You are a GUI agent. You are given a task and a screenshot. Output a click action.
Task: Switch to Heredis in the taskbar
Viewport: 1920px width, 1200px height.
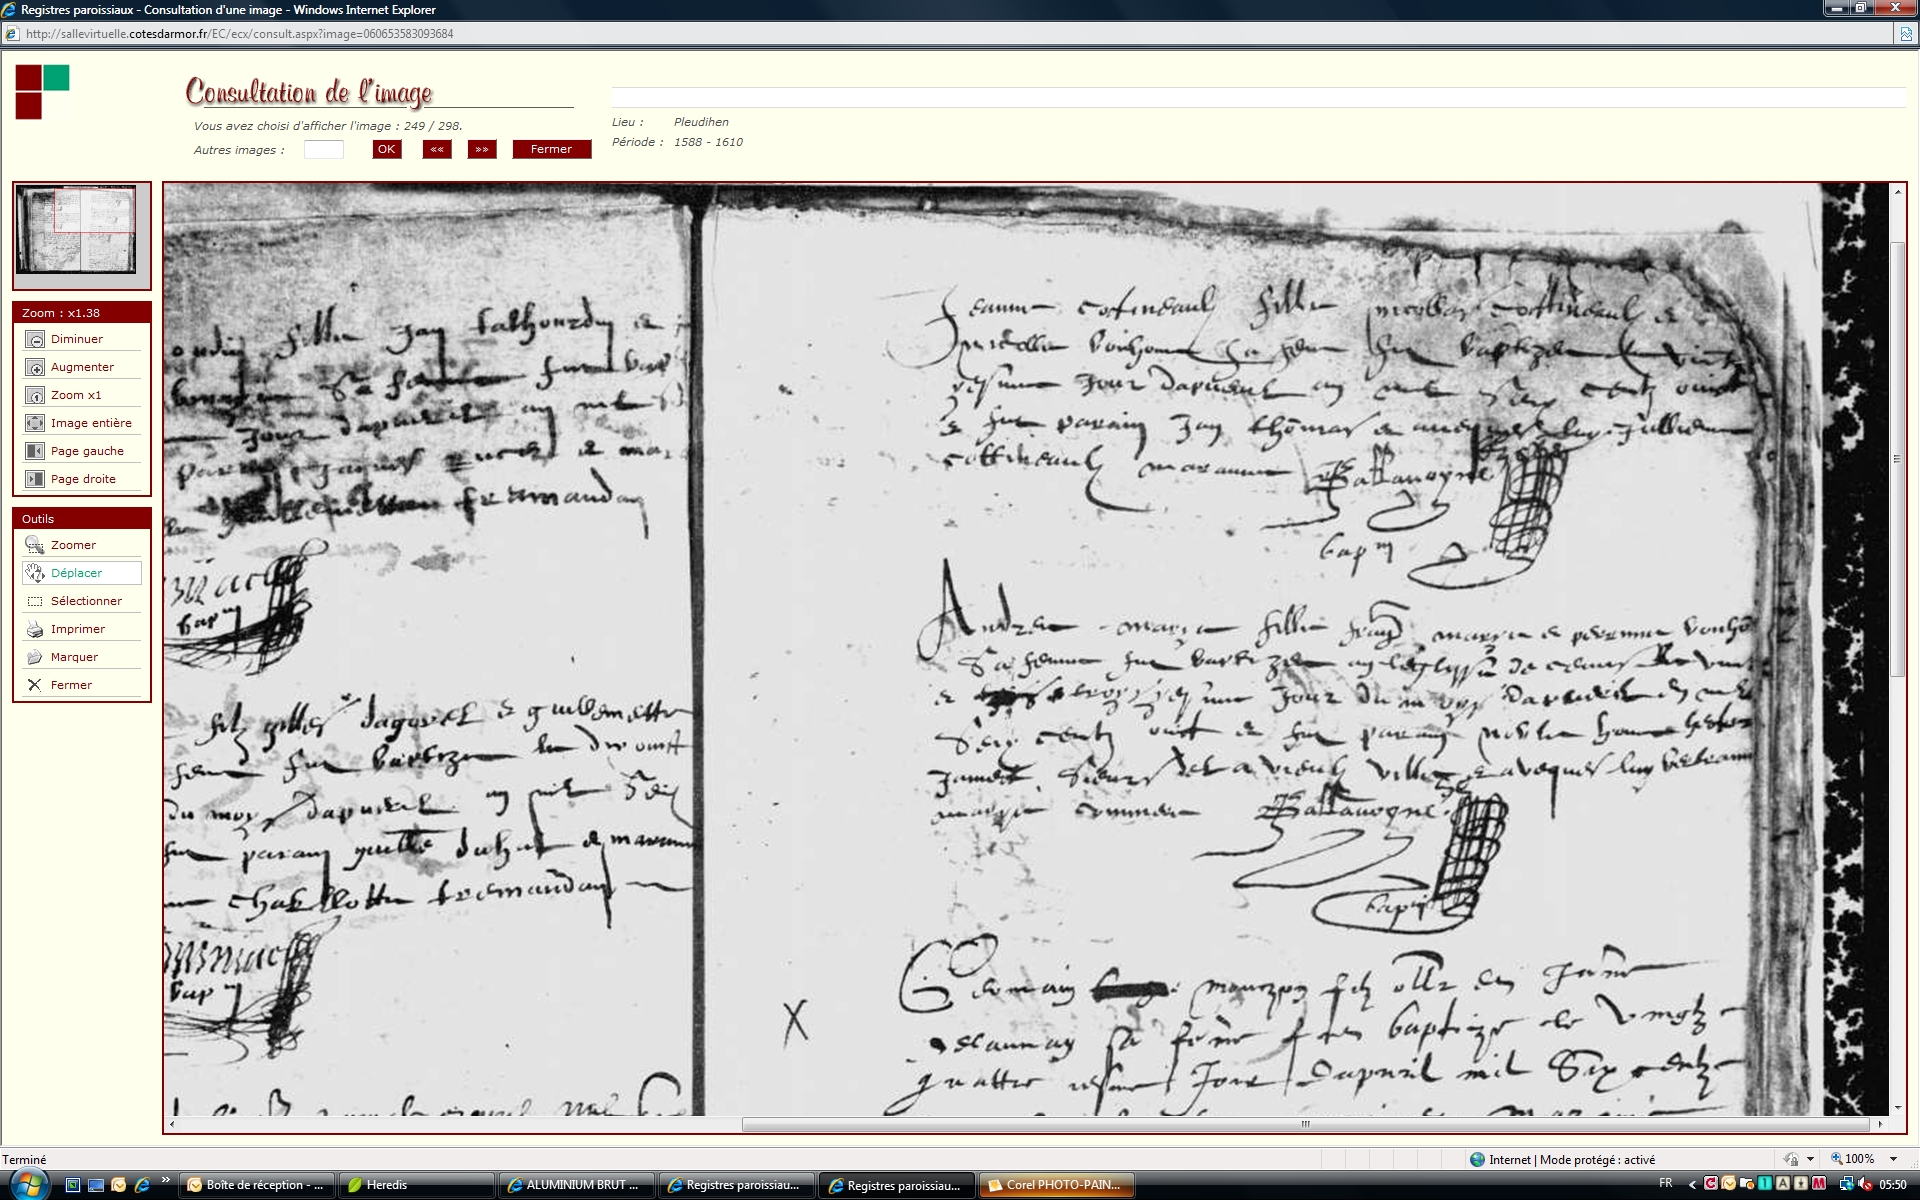(x=416, y=1185)
